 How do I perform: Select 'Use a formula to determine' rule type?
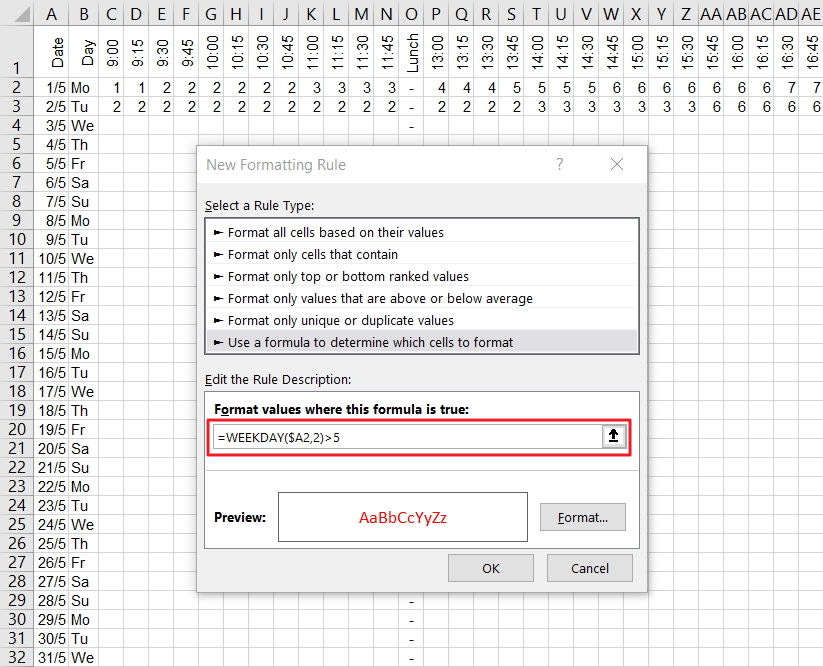[x=421, y=342]
